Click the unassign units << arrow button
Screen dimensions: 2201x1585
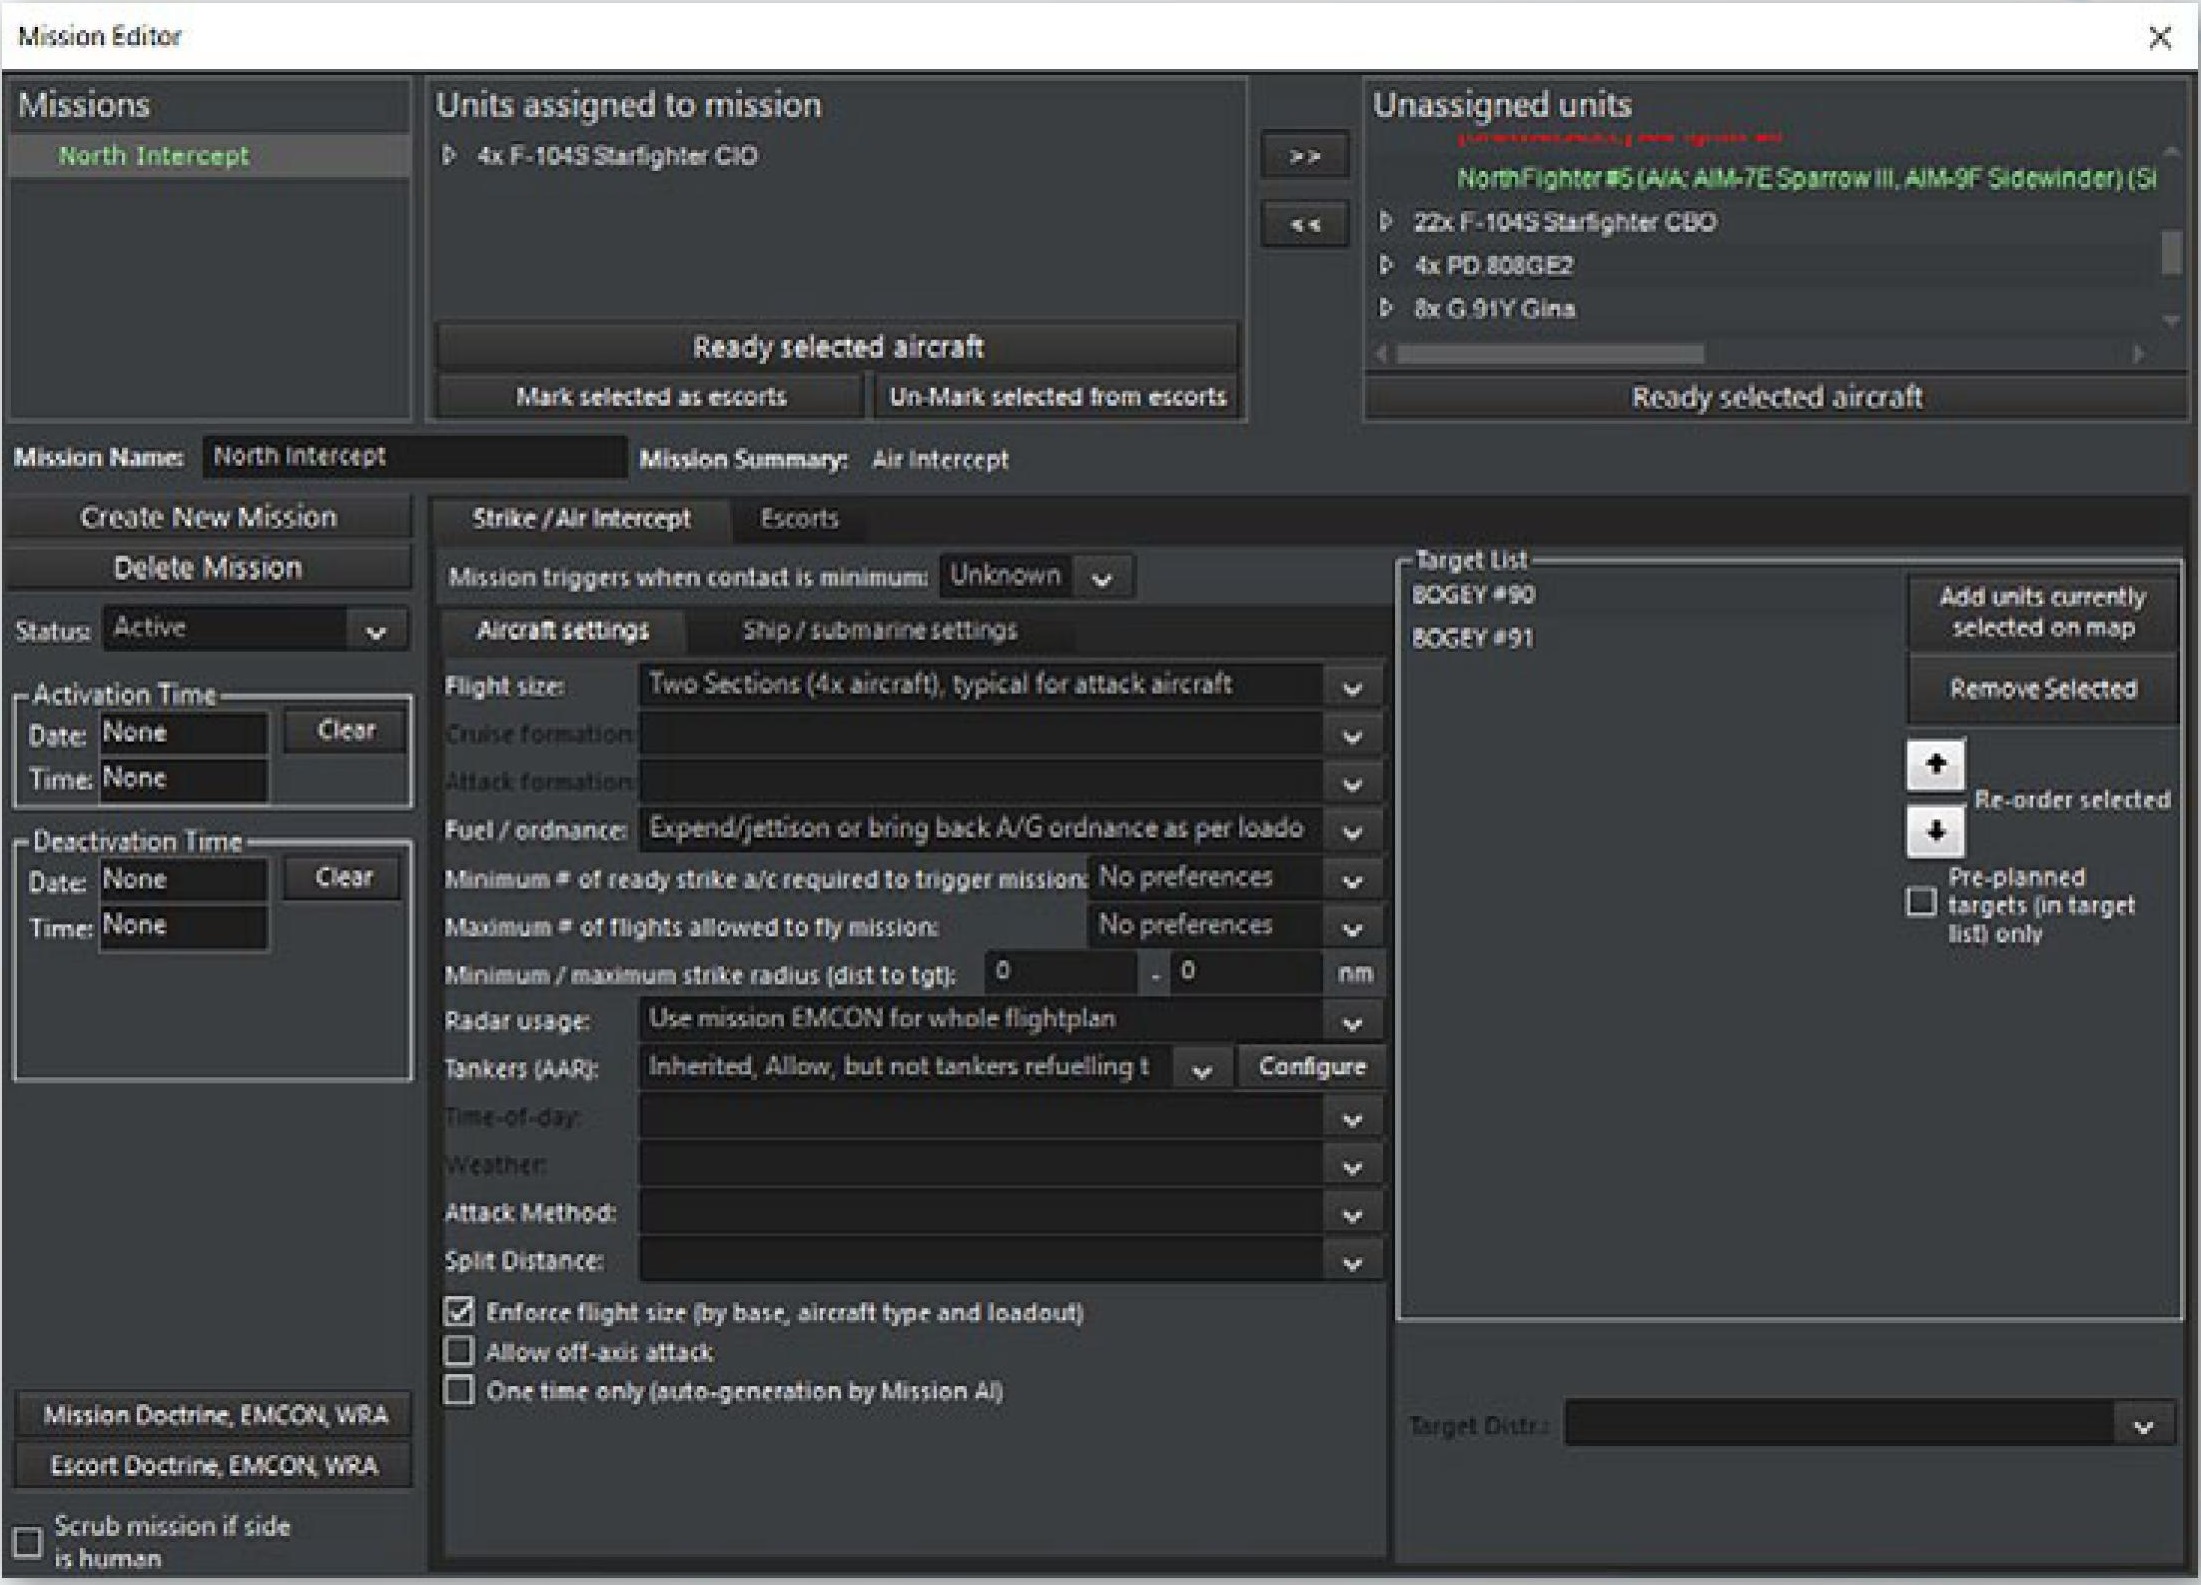click(x=1304, y=224)
